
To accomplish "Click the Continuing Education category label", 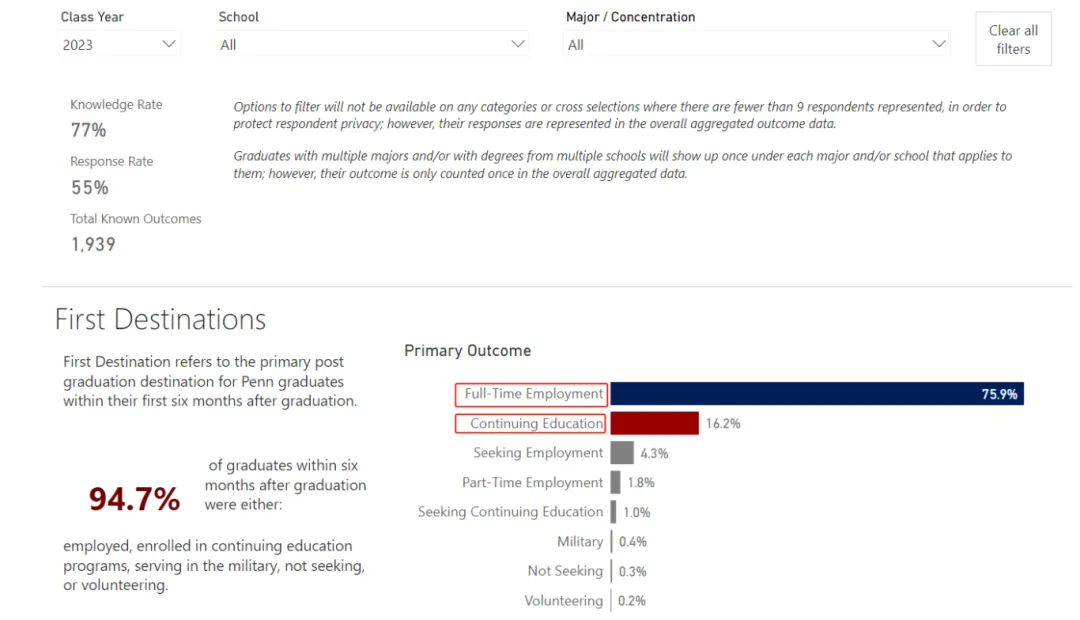I will [x=536, y=423].
